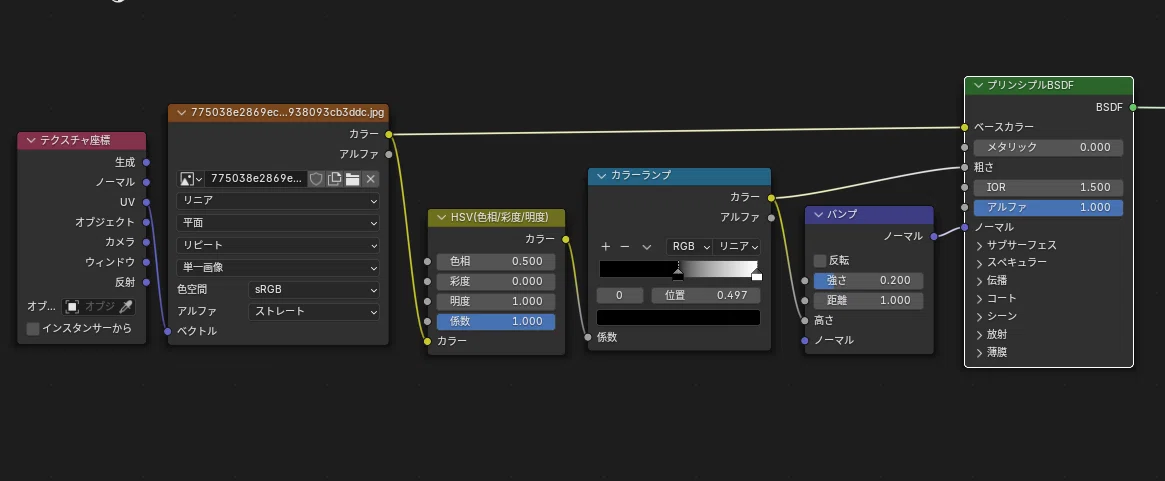
Task: Select the black color stop marker
Action: (x=678, y=274)
